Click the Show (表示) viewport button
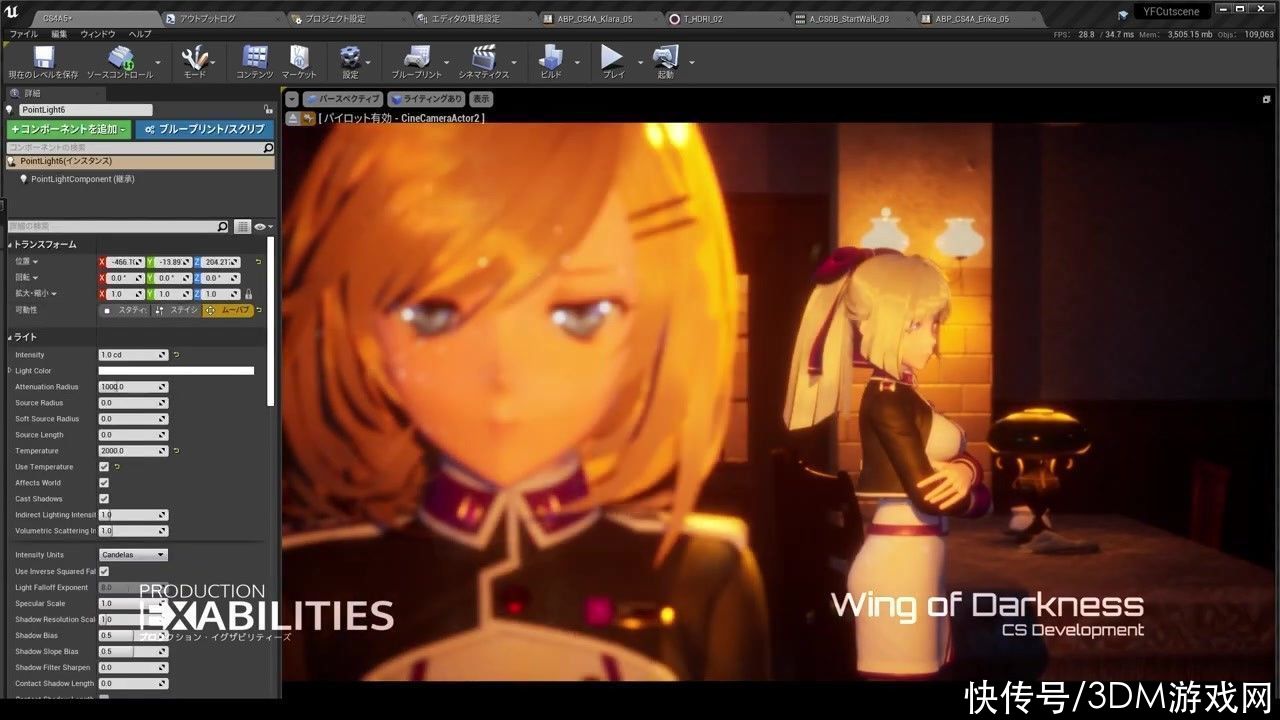This screenshot has width=1280, height=720. pyautogui.click(x=481, y=99)
